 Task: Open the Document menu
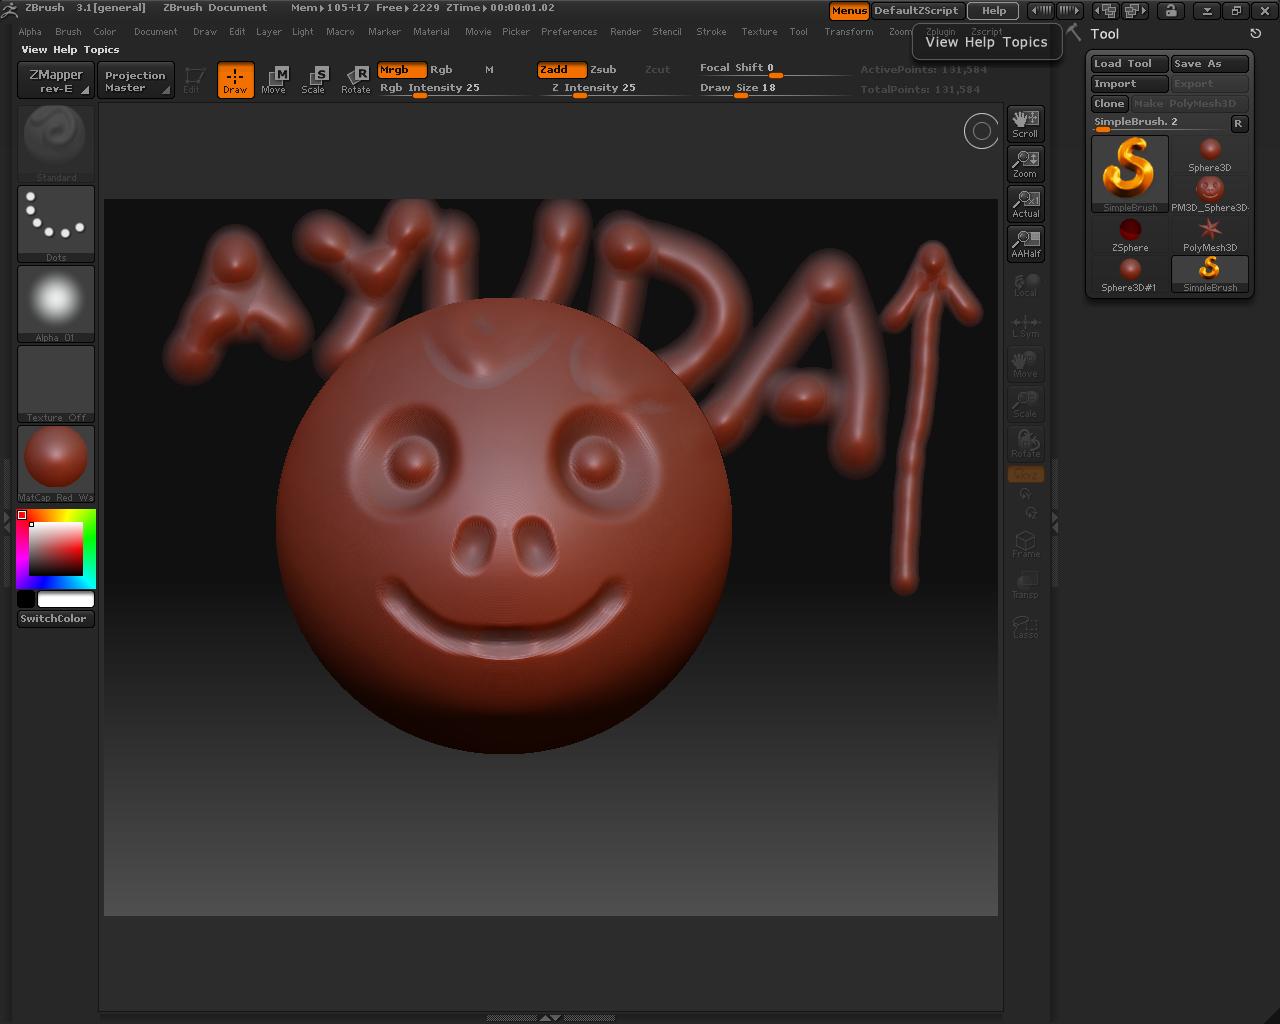tap(156, 32)
